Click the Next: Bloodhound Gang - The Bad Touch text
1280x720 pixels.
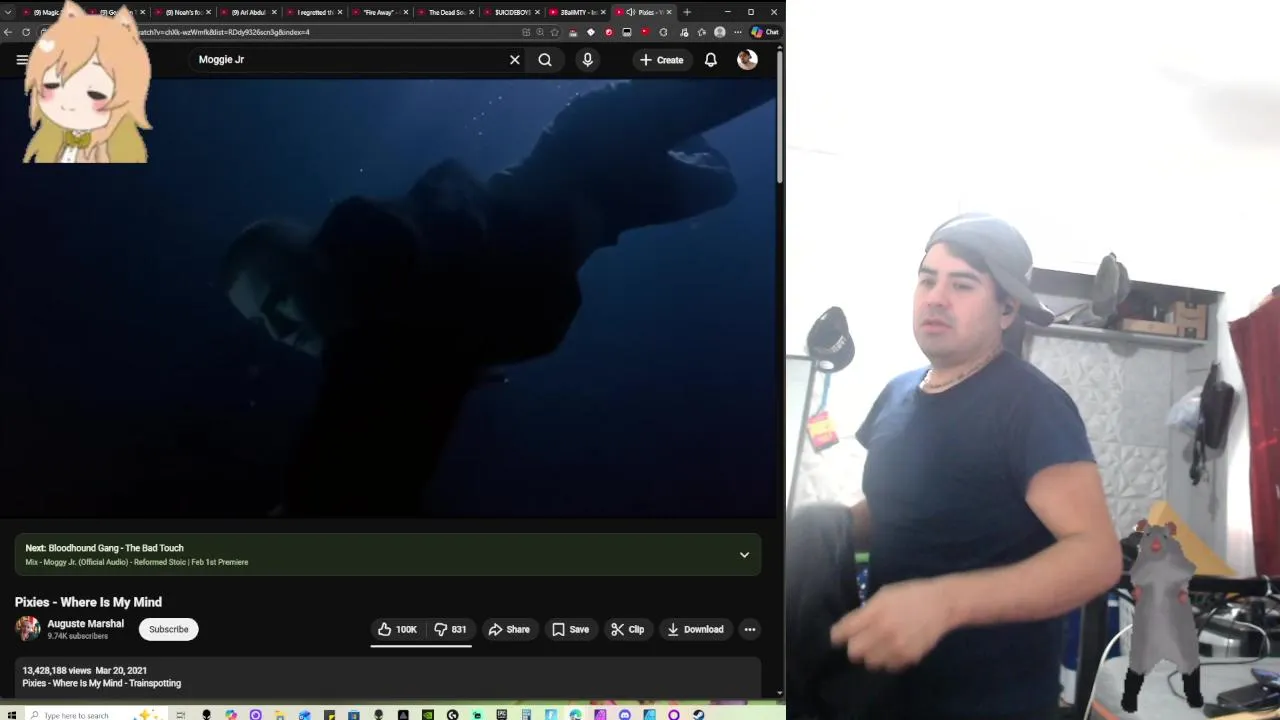pyautogui.click(x=105, y=548)
